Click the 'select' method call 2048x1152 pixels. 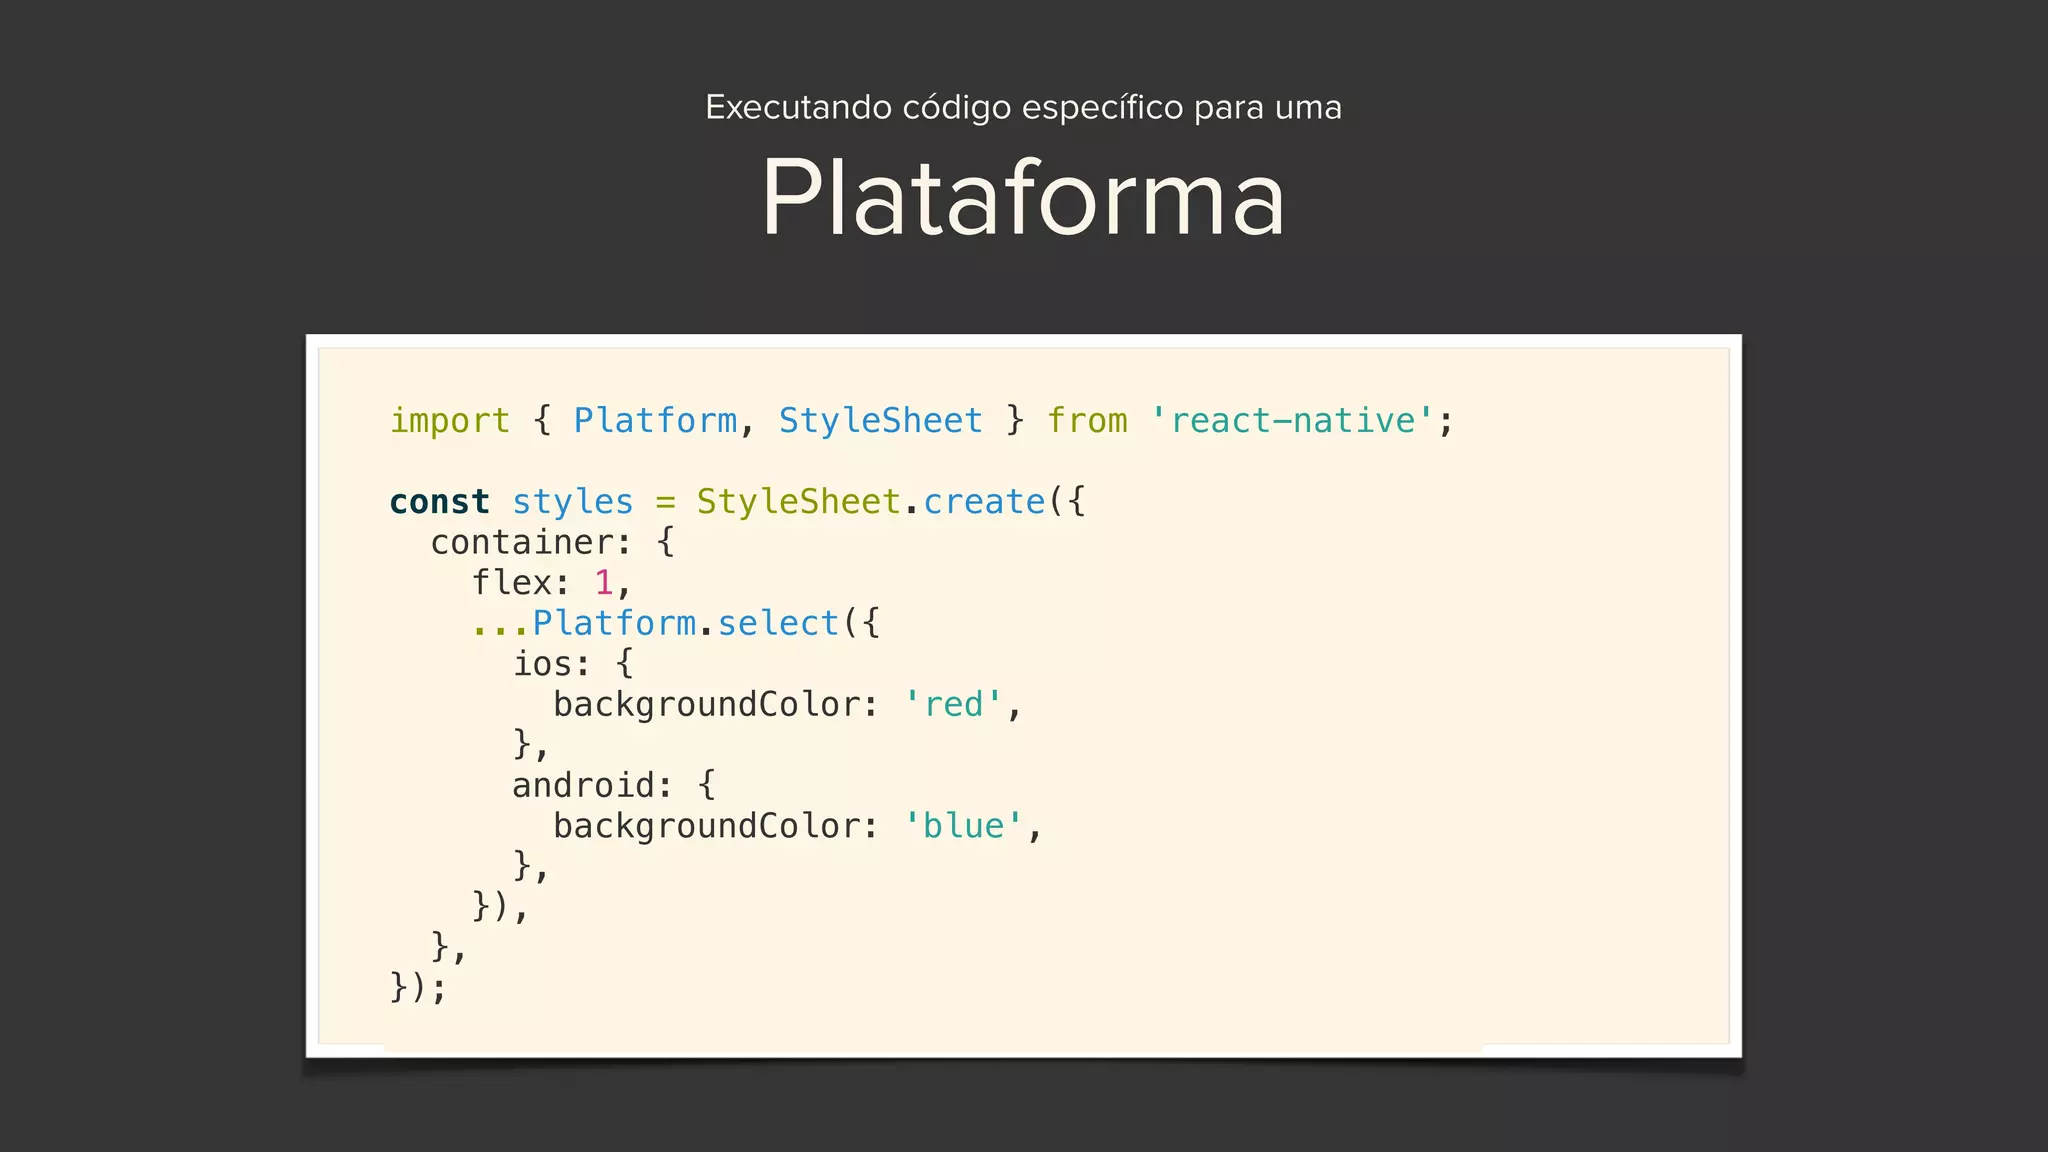click(x=778, y=624)
